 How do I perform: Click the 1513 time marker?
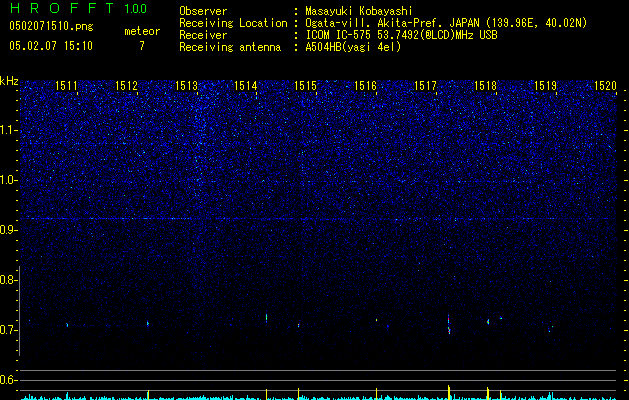pyautogui.click(x=187, y=86)
